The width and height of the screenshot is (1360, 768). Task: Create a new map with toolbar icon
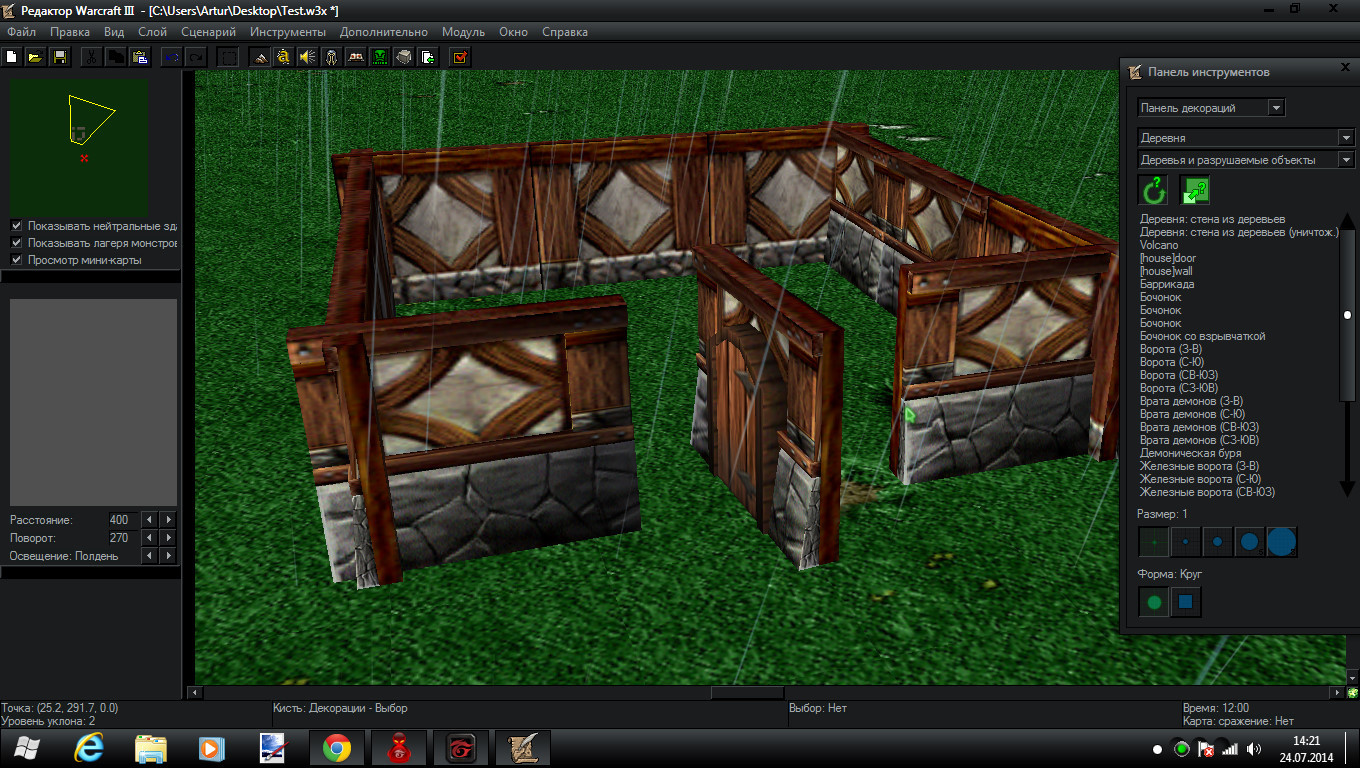(13, 57)
